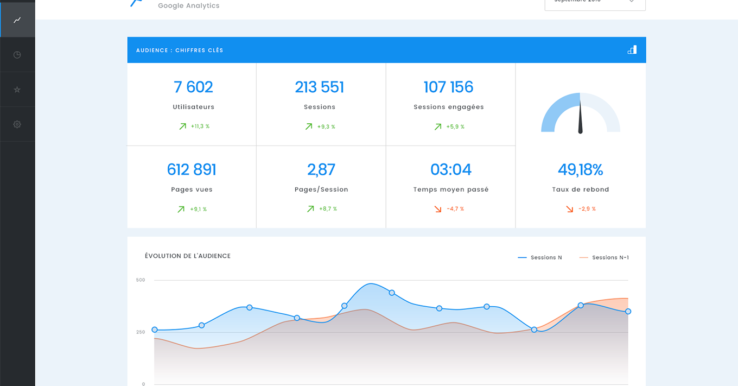Screen dimensions: 738x386
Task: Click the -2,9 % change value
Action: [587, 209]
